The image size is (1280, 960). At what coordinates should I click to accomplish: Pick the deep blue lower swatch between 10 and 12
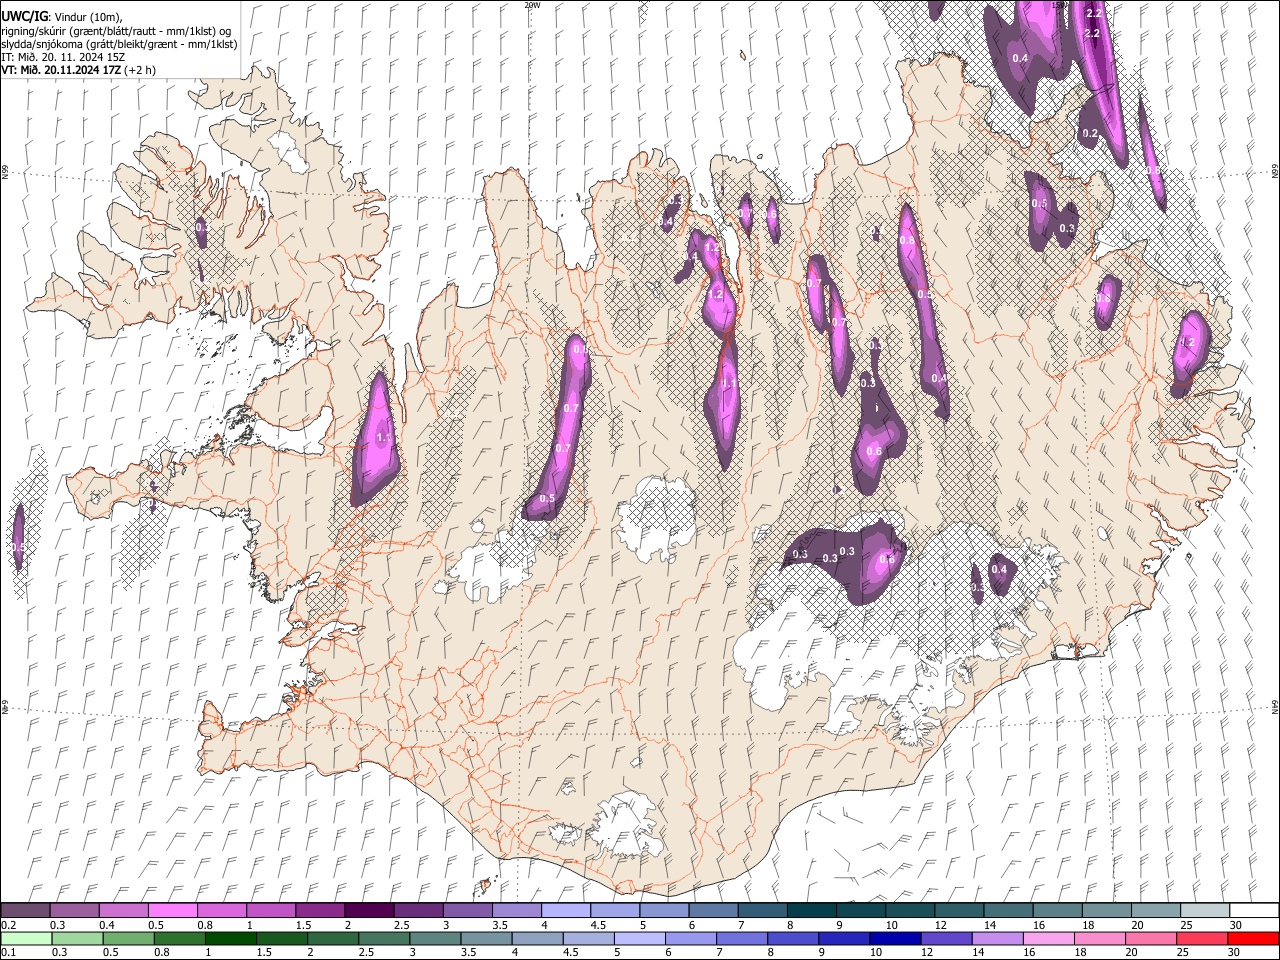(893, 938)
